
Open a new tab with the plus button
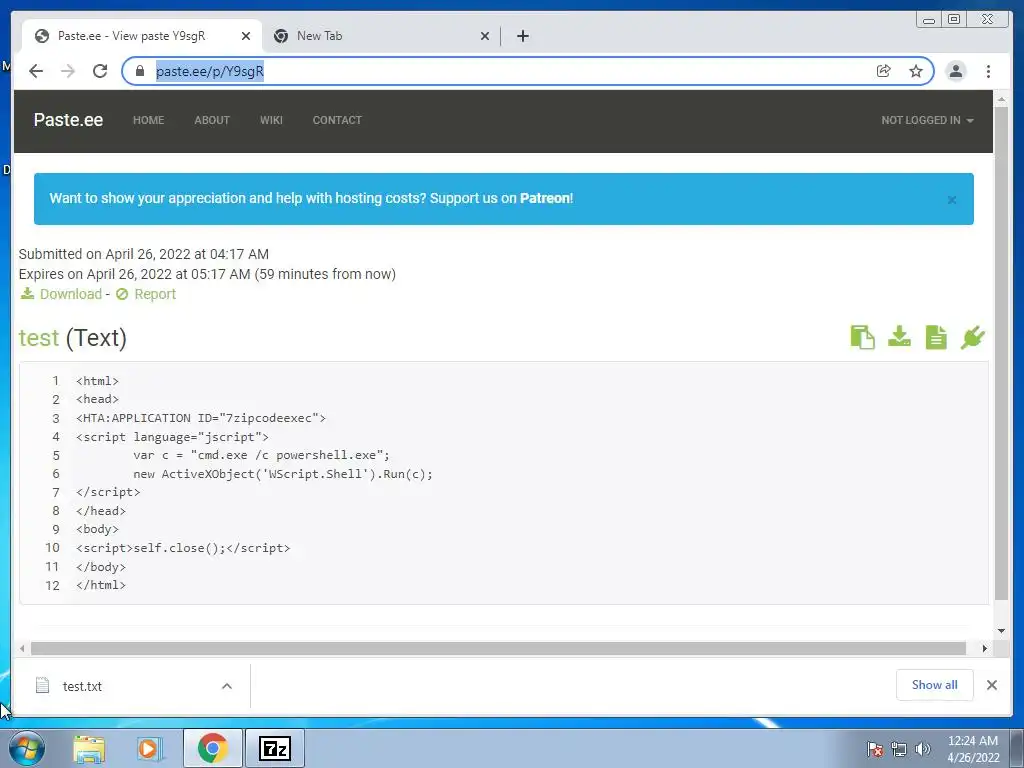(x=522, y=36)
